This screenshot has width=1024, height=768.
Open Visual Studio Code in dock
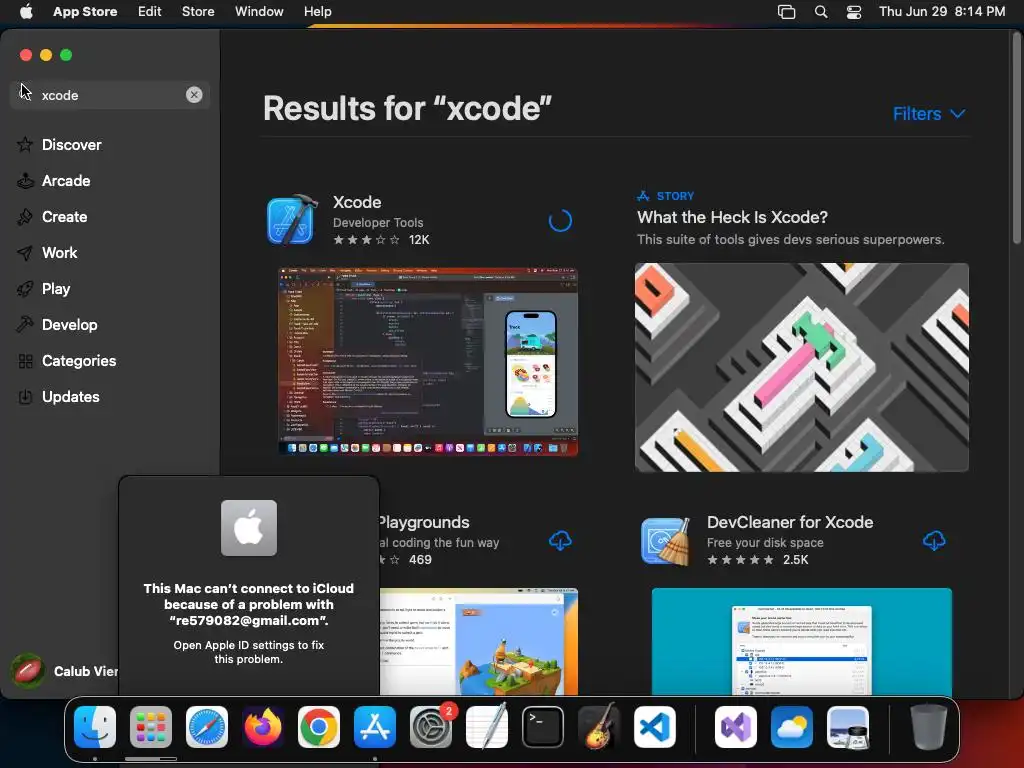(x=654, y=727)
